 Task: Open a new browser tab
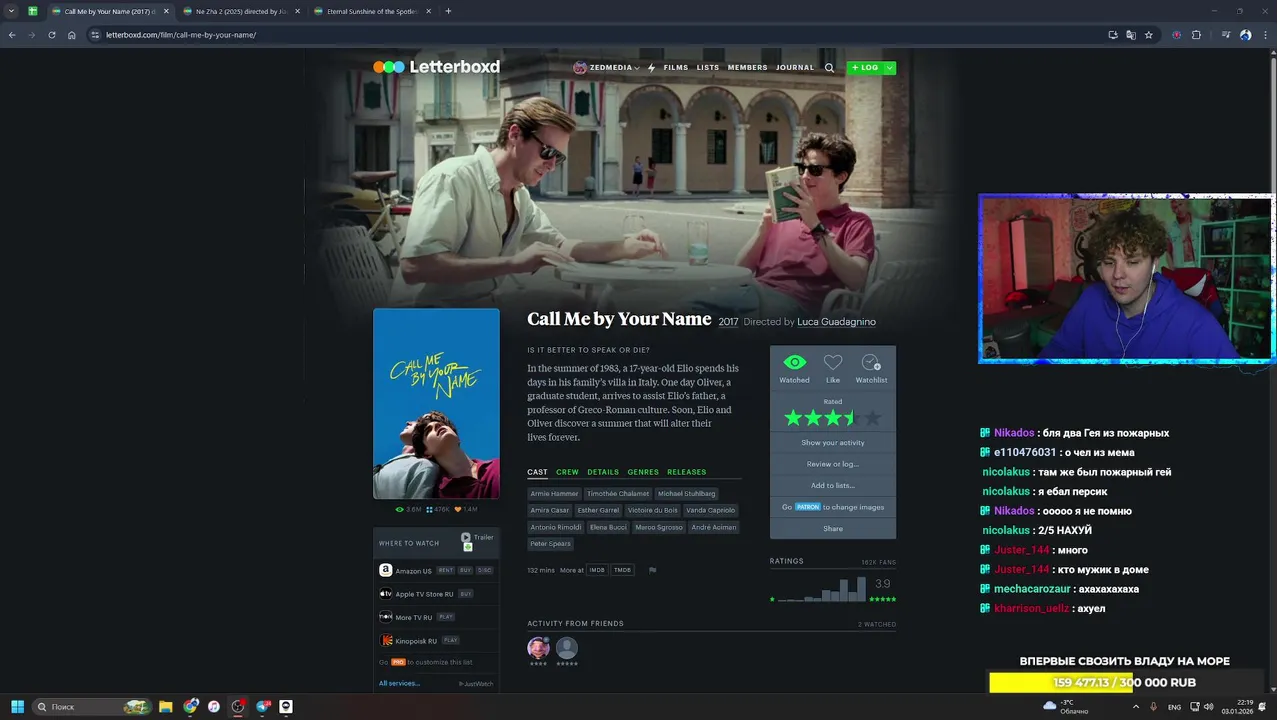click(448, 11)
